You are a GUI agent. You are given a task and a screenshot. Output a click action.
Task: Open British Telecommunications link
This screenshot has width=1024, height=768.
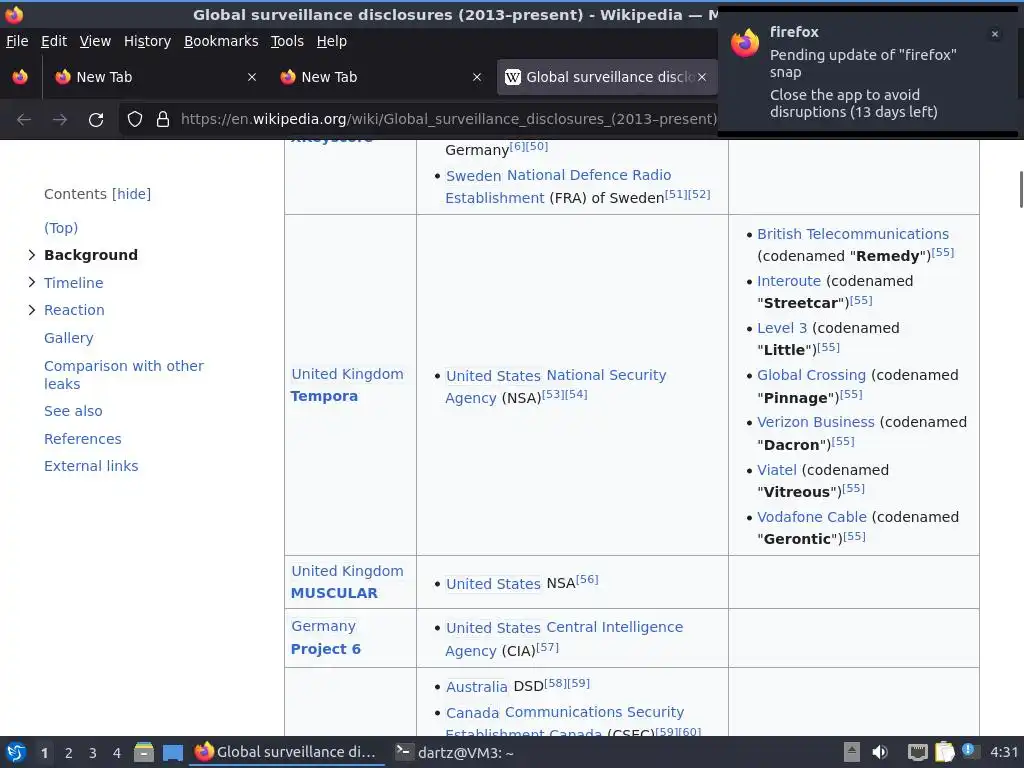(x=853, y=234)
